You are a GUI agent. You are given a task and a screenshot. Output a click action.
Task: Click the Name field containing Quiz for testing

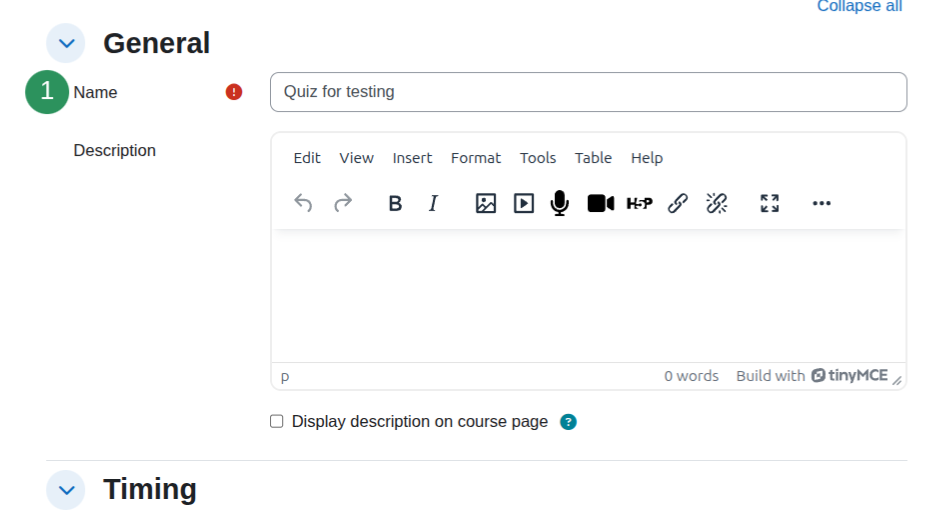pos(589,92)
